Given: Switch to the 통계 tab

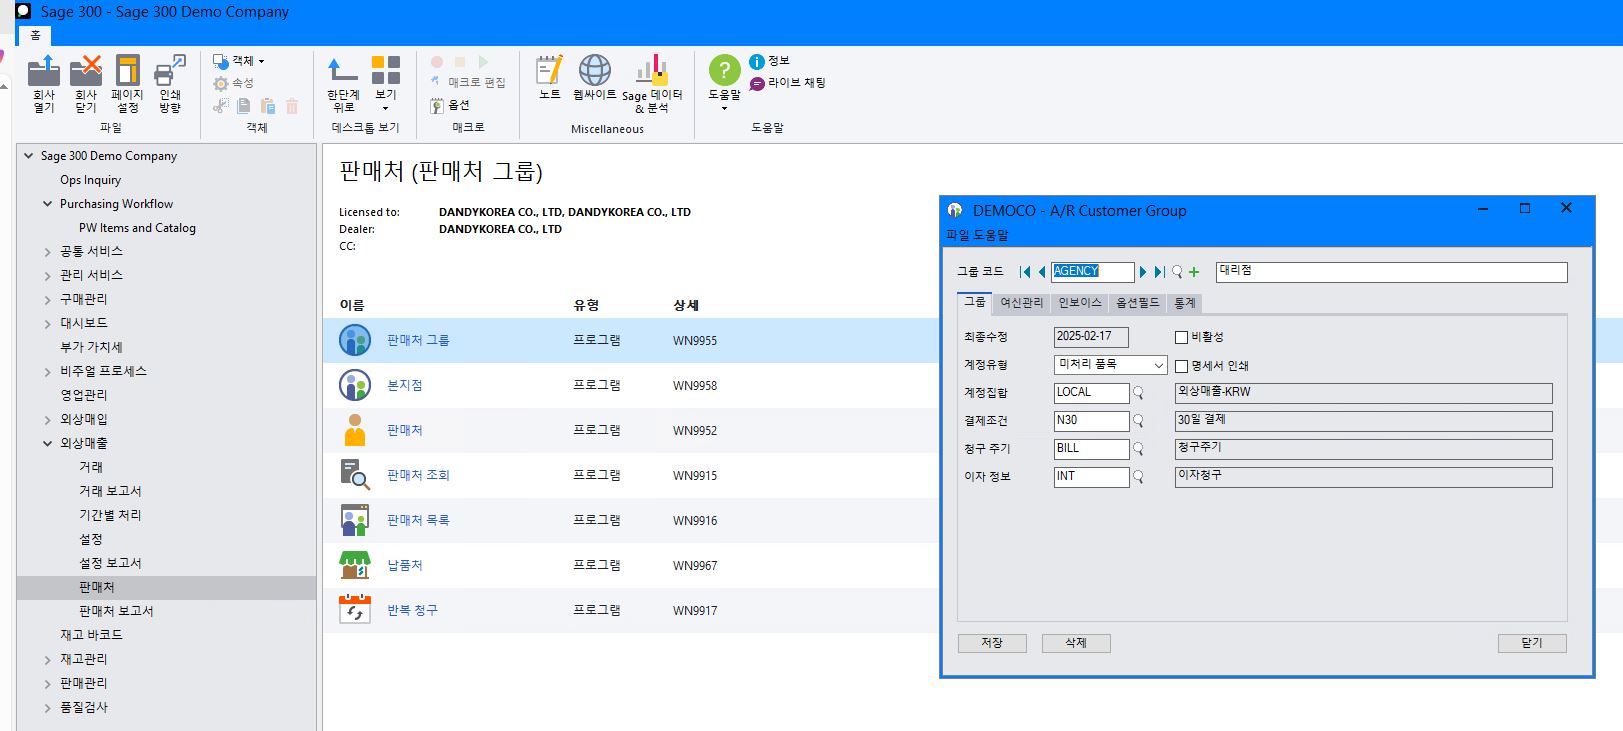Looking at the screenshot, I should pyautogui.click(x=1184, y=303).
